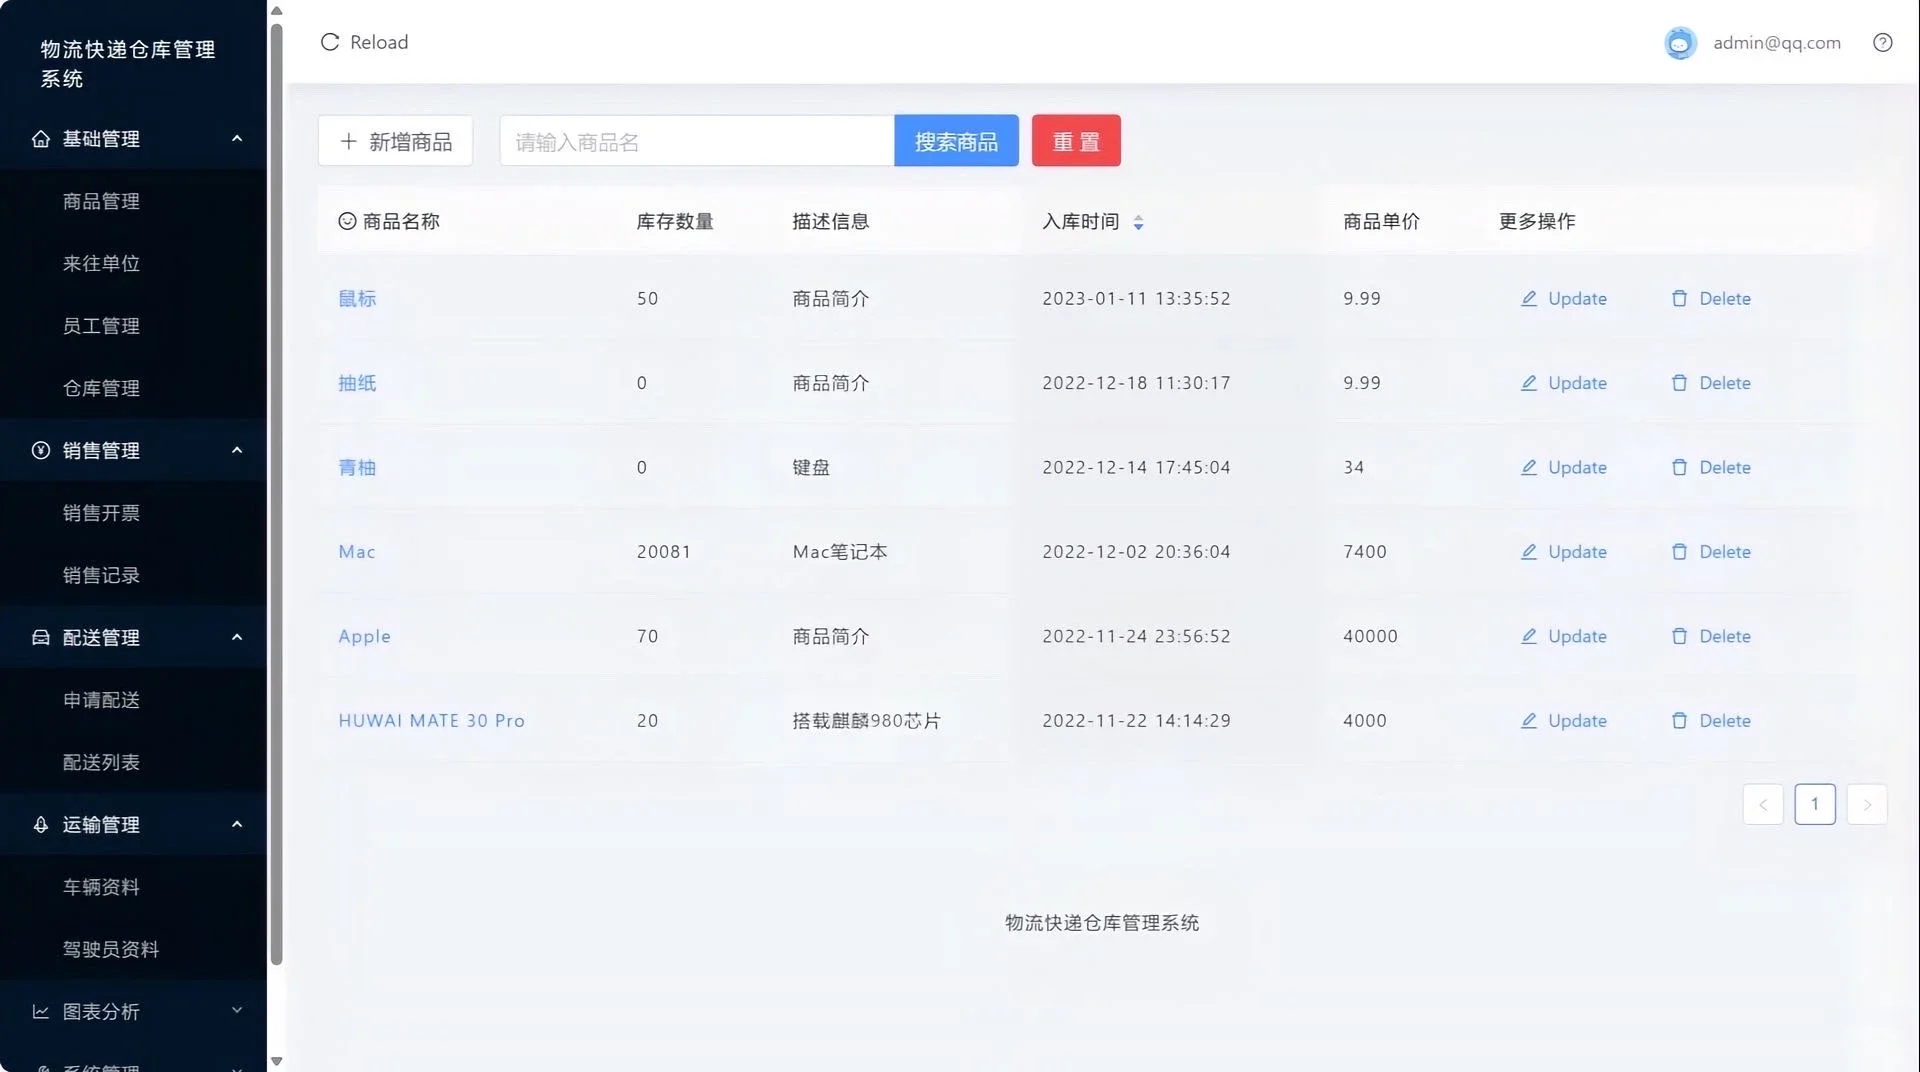Collapse the 销售管理 section chevron
This screenshot has height=1072, width=1920.
(237, 450)
